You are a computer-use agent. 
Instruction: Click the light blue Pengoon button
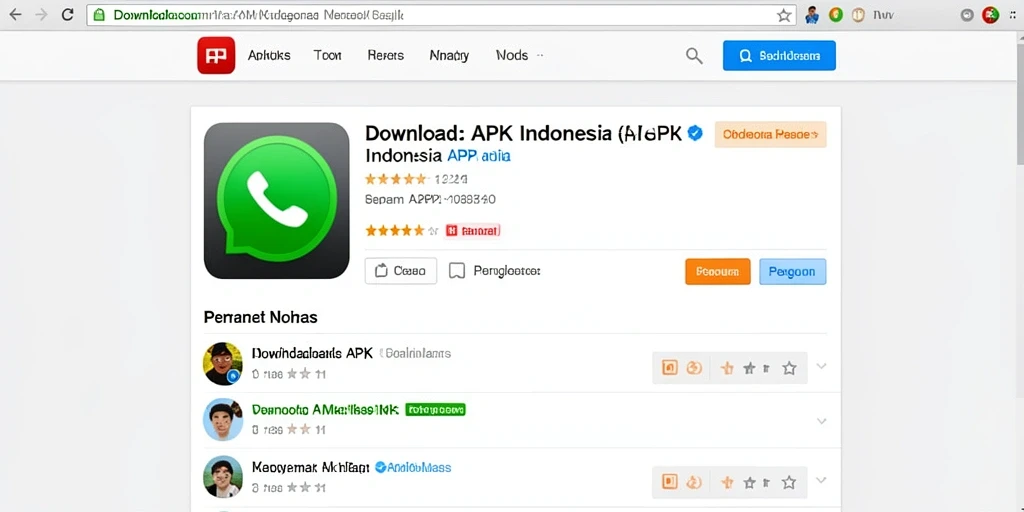tap(792, 272)
